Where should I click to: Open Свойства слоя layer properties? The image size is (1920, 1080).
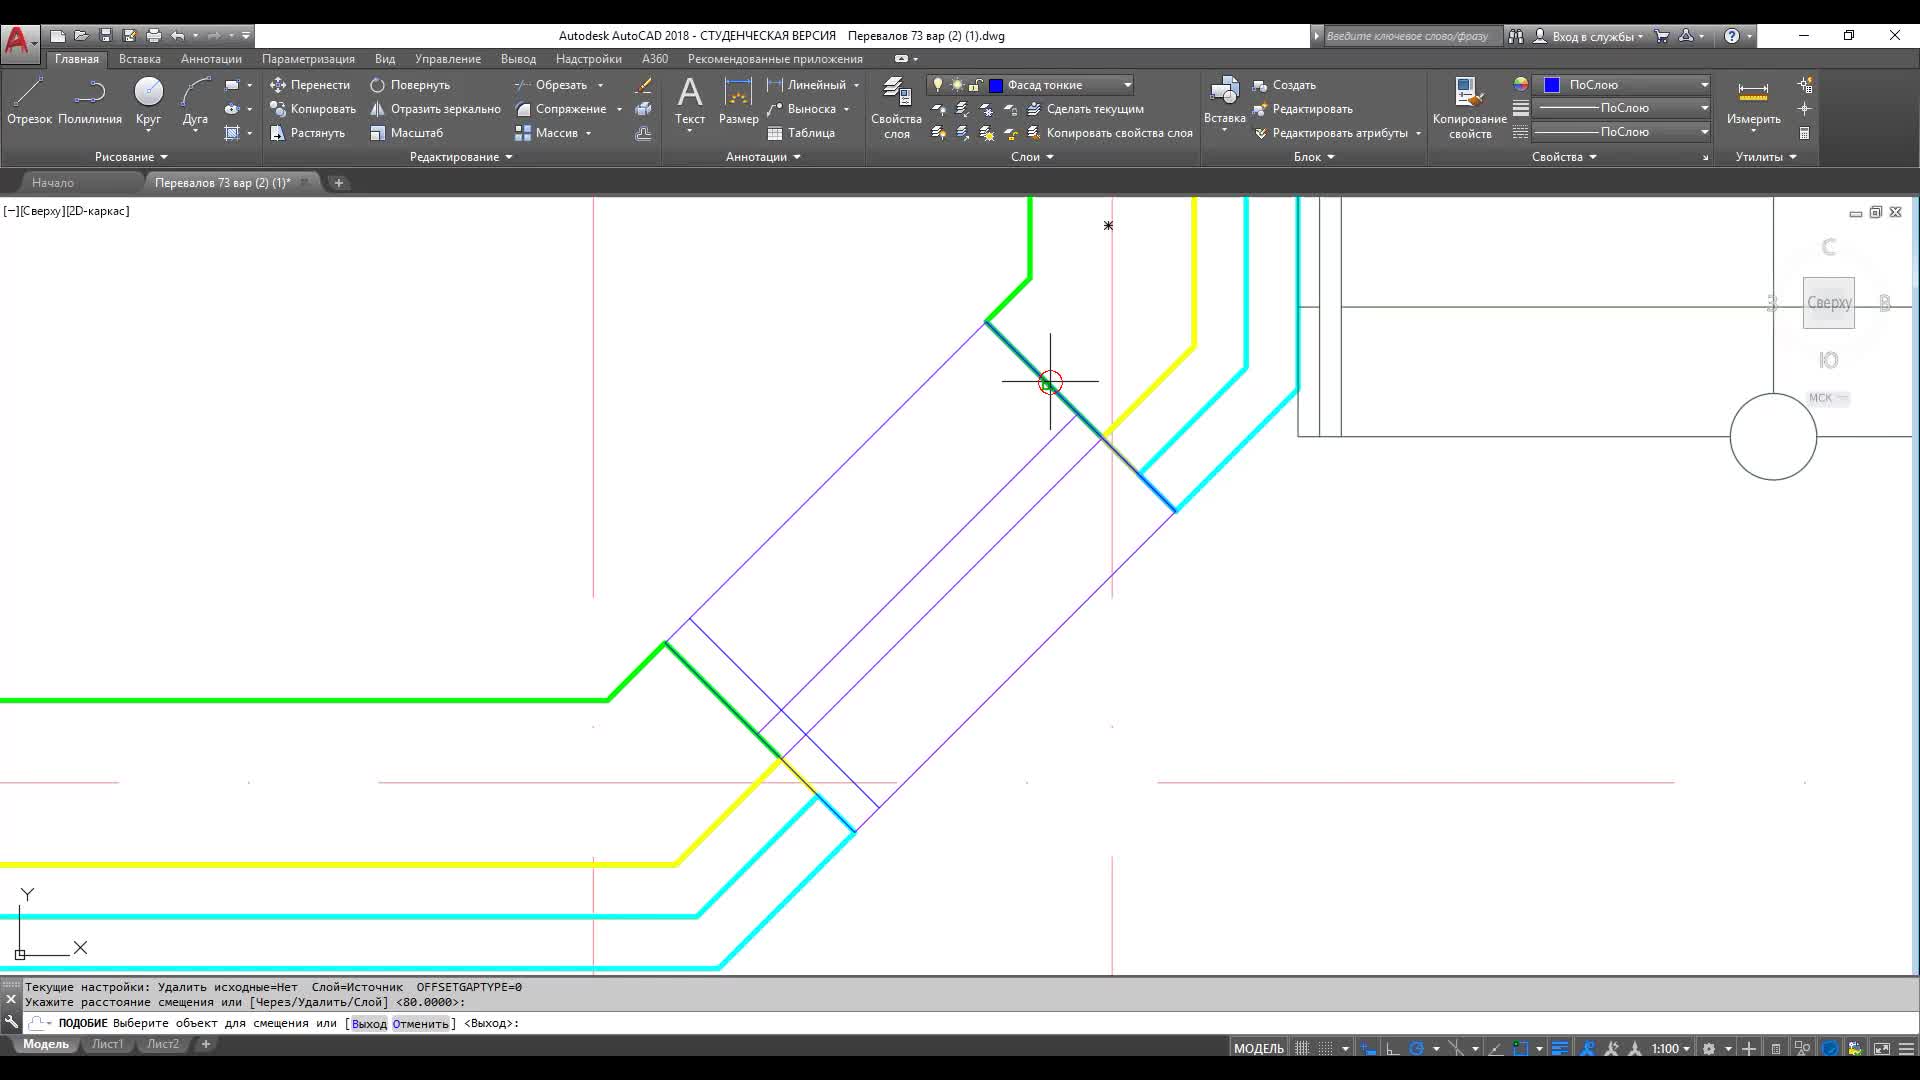pos(896,108)
